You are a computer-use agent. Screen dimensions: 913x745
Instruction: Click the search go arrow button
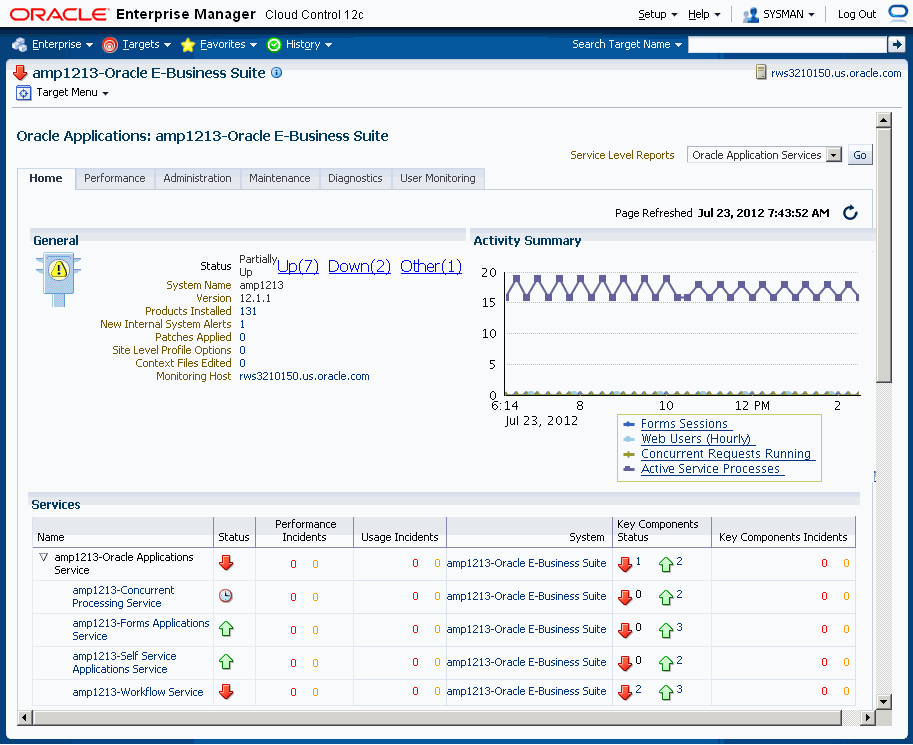pyautogui.click(x=897, y=44)
